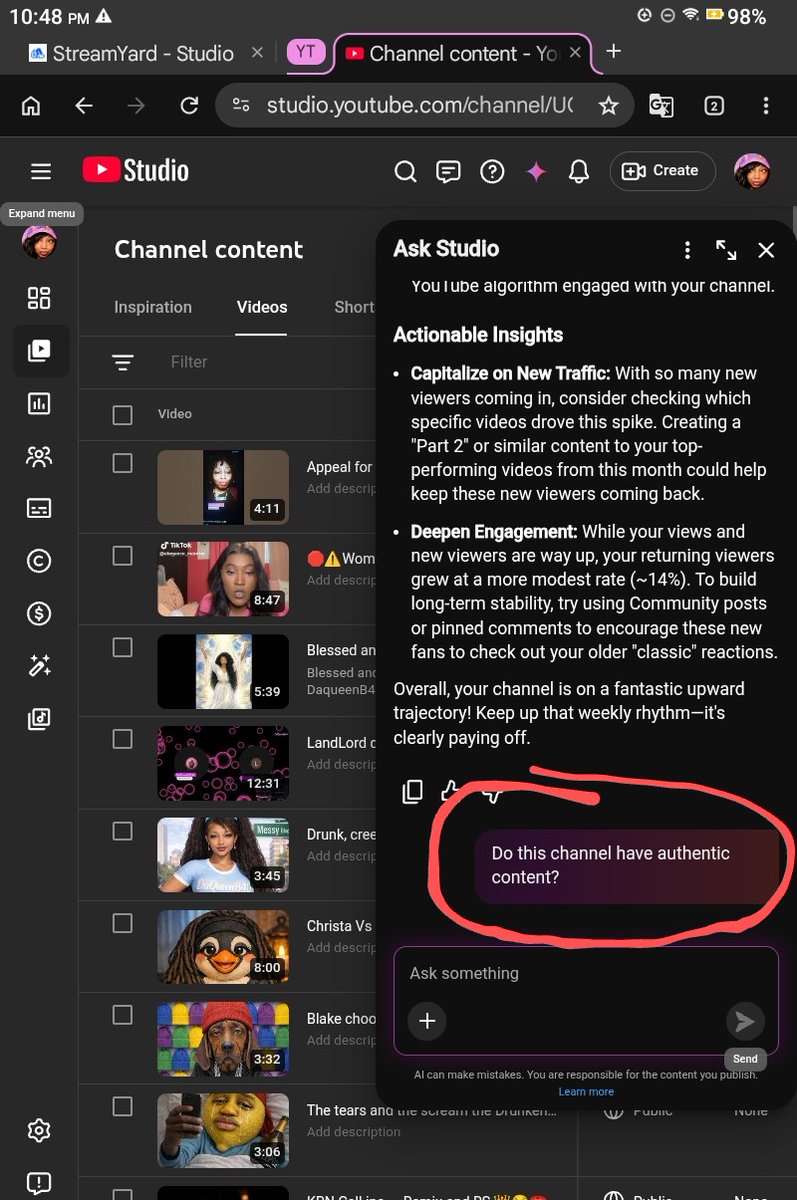This screenshot has height=1200, width=797.
Task: Check the box for the 3:06 video
Action: (122, 1106)
